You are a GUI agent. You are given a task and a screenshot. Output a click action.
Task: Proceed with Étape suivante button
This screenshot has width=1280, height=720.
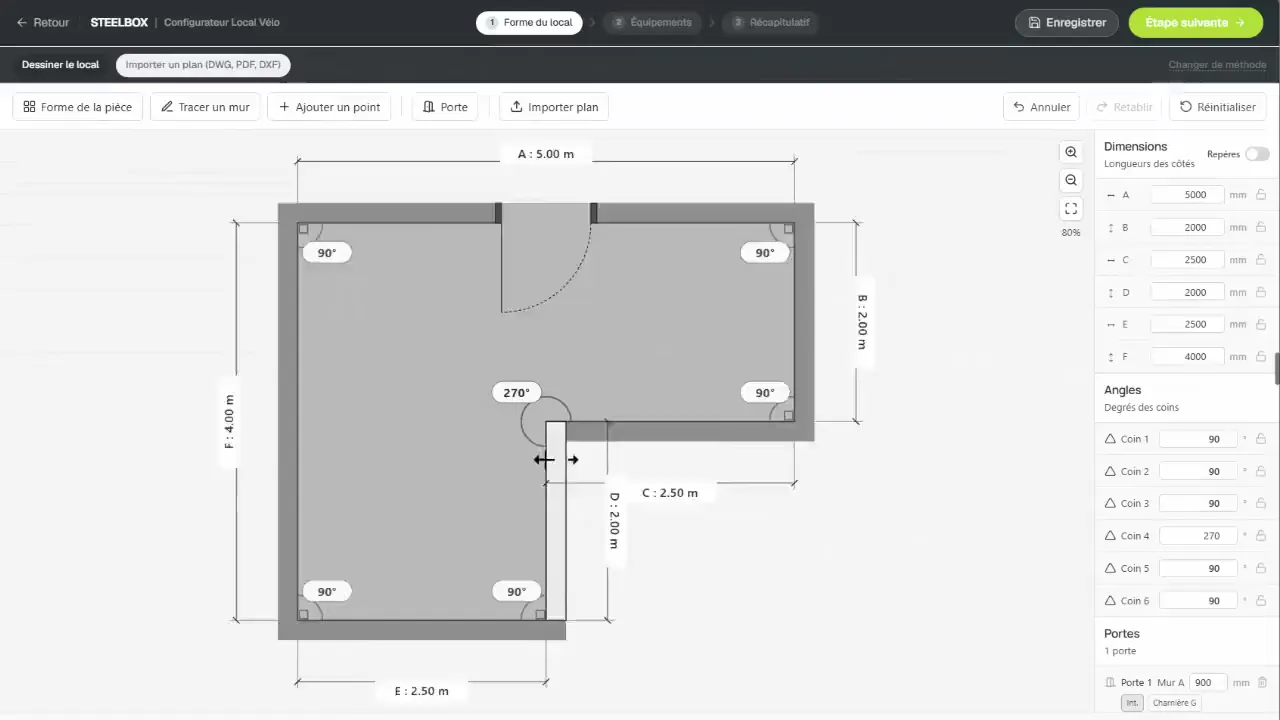click(1195, 22)
